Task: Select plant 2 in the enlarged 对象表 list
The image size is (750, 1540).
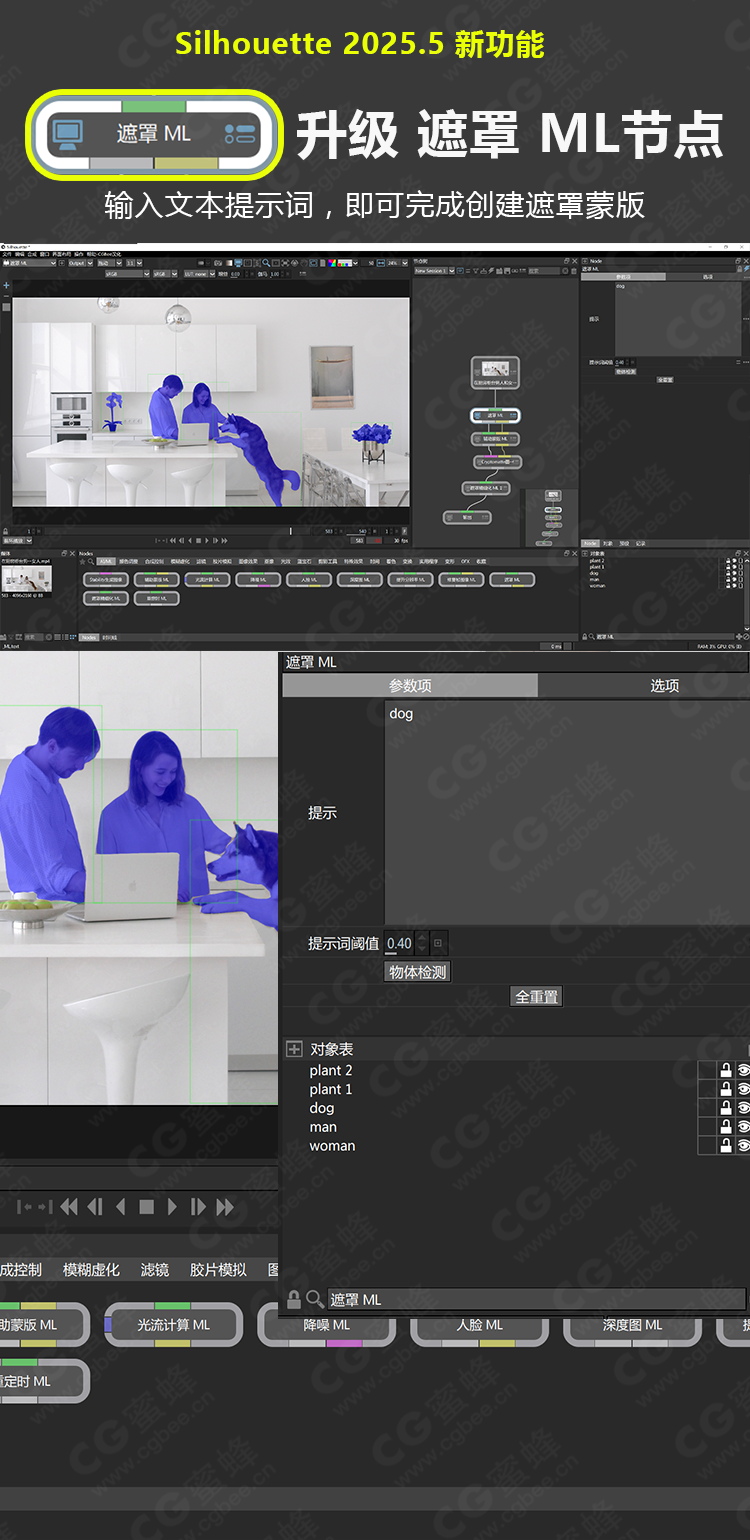Action: [331, 1070]
